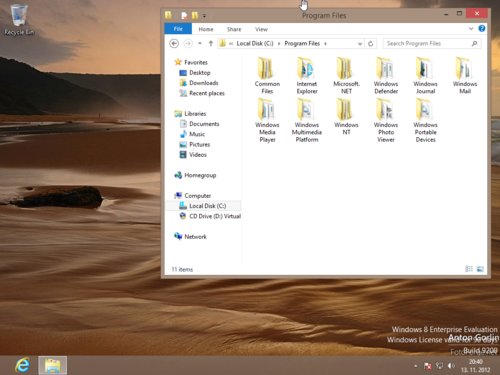The image size is (500, 375).
Task: Switch to large icons view layout
Action: tap(480, 269)
